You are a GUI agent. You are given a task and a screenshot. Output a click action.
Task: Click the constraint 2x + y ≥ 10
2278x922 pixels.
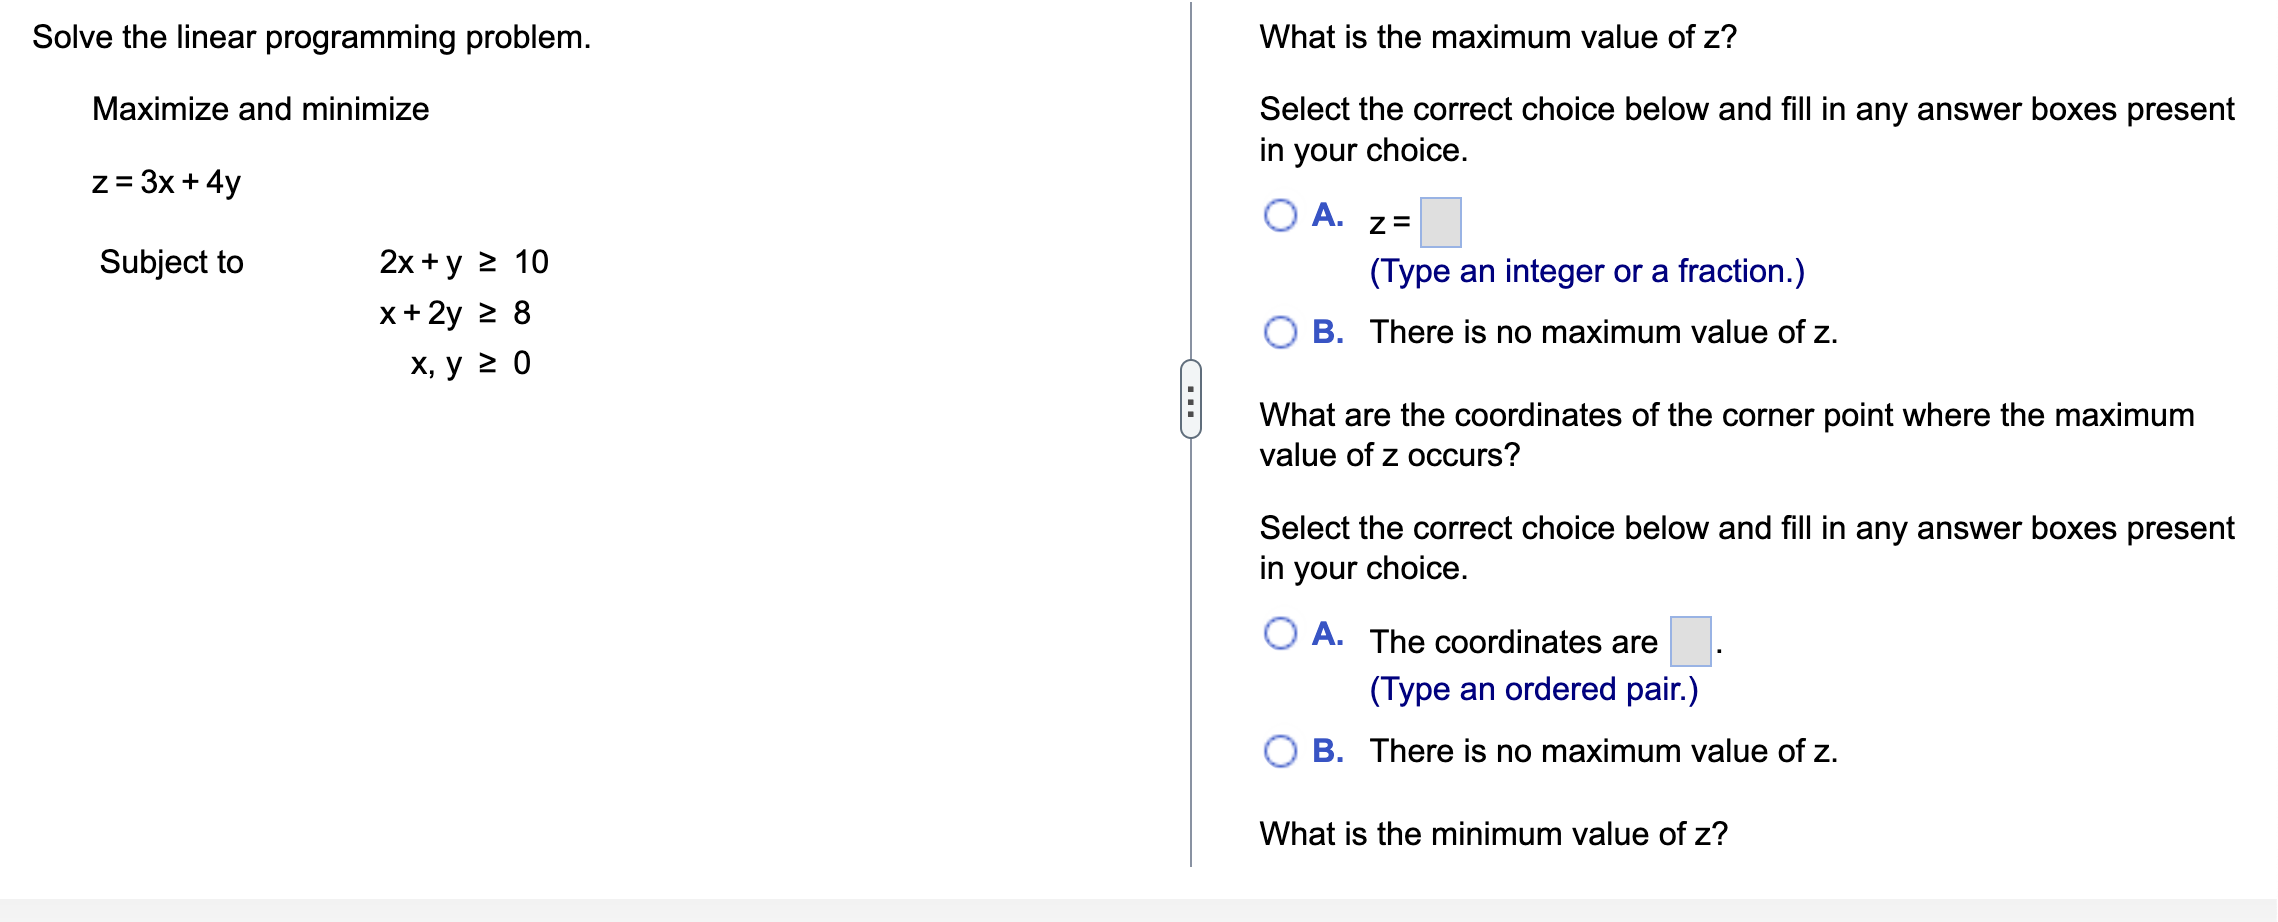[463, 262]
